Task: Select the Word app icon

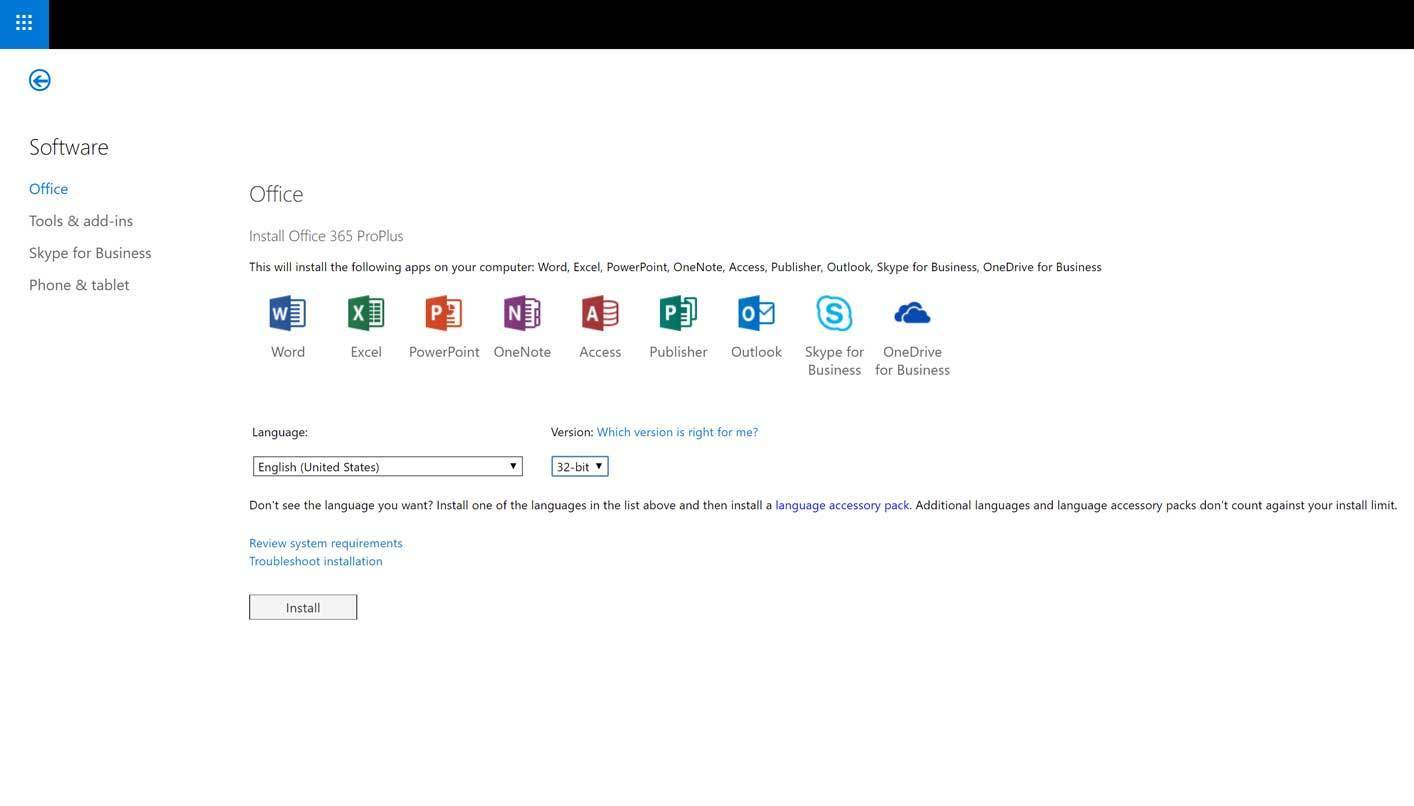Action: click(x=288, y=312)
